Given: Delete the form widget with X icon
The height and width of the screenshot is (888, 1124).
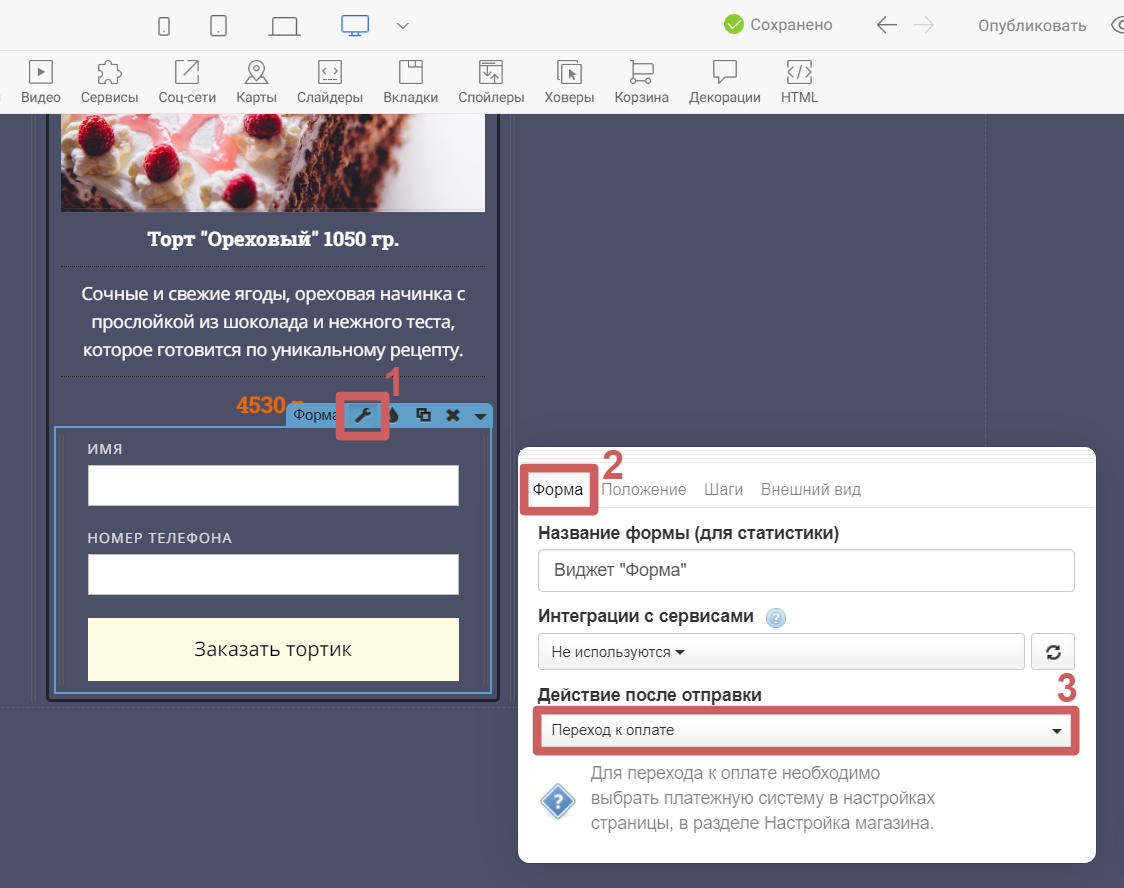Looking at the screenshot, I should [x=452, y=415].
